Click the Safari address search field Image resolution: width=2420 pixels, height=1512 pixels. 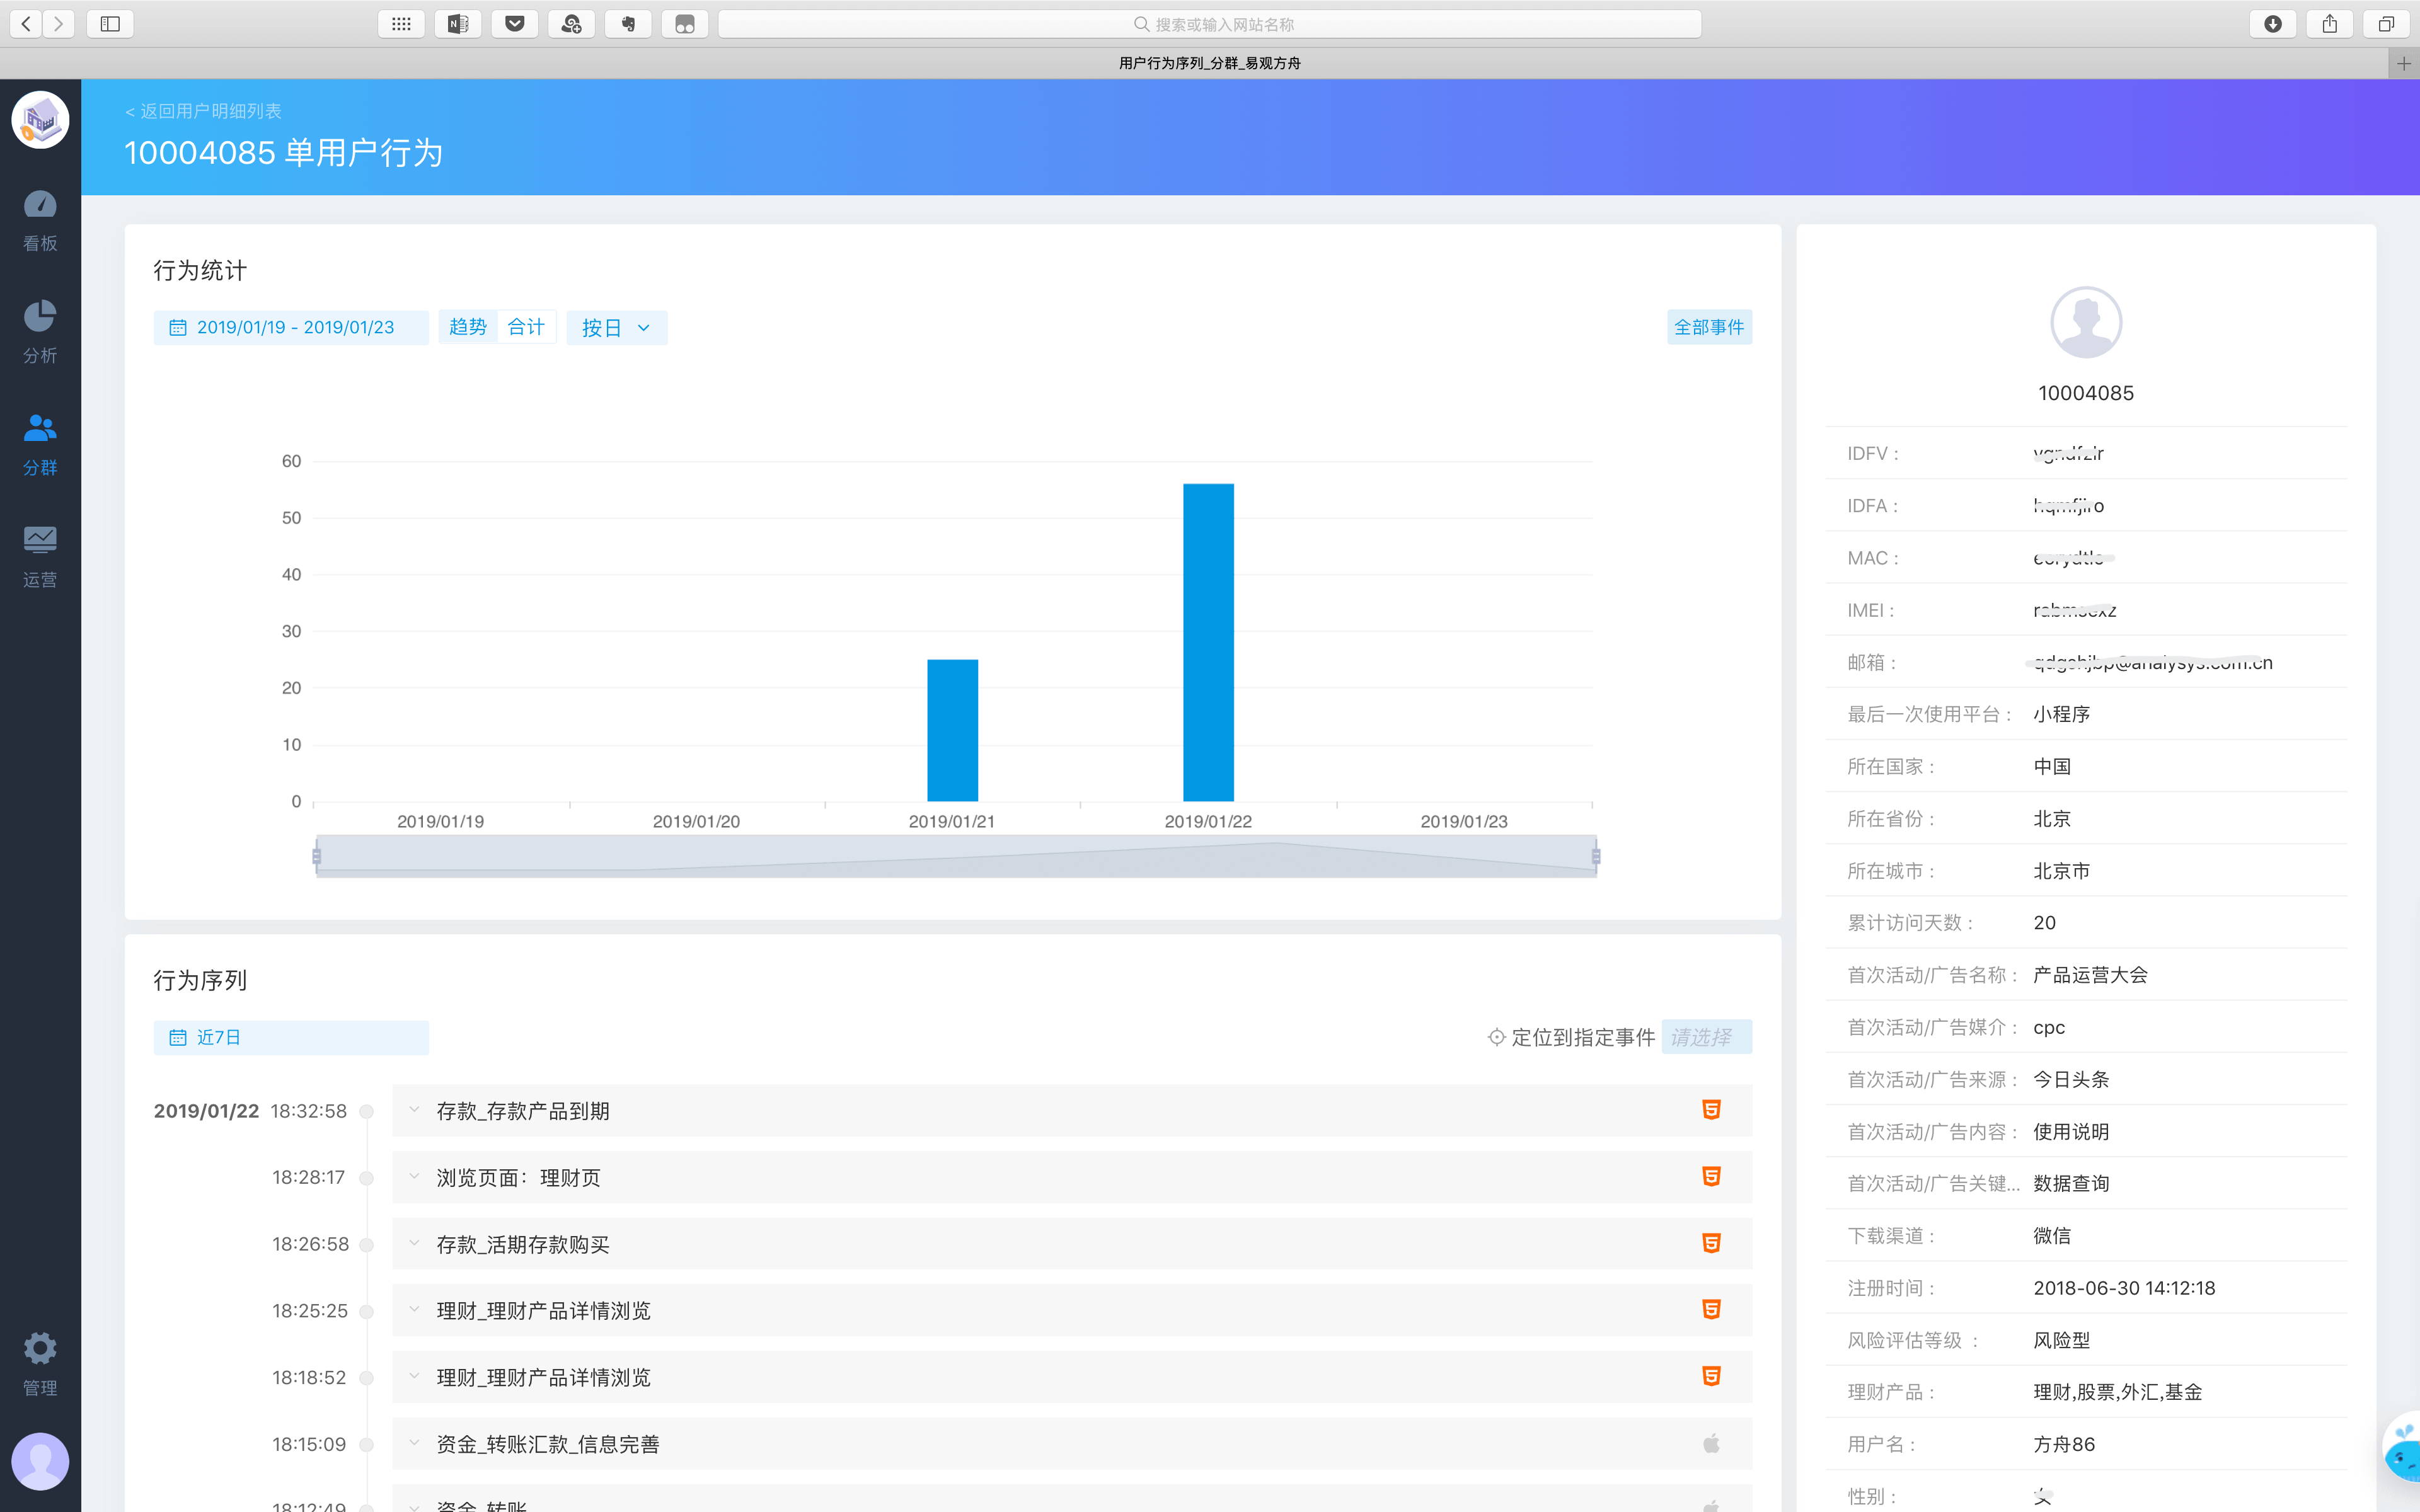click(1210, 24)
